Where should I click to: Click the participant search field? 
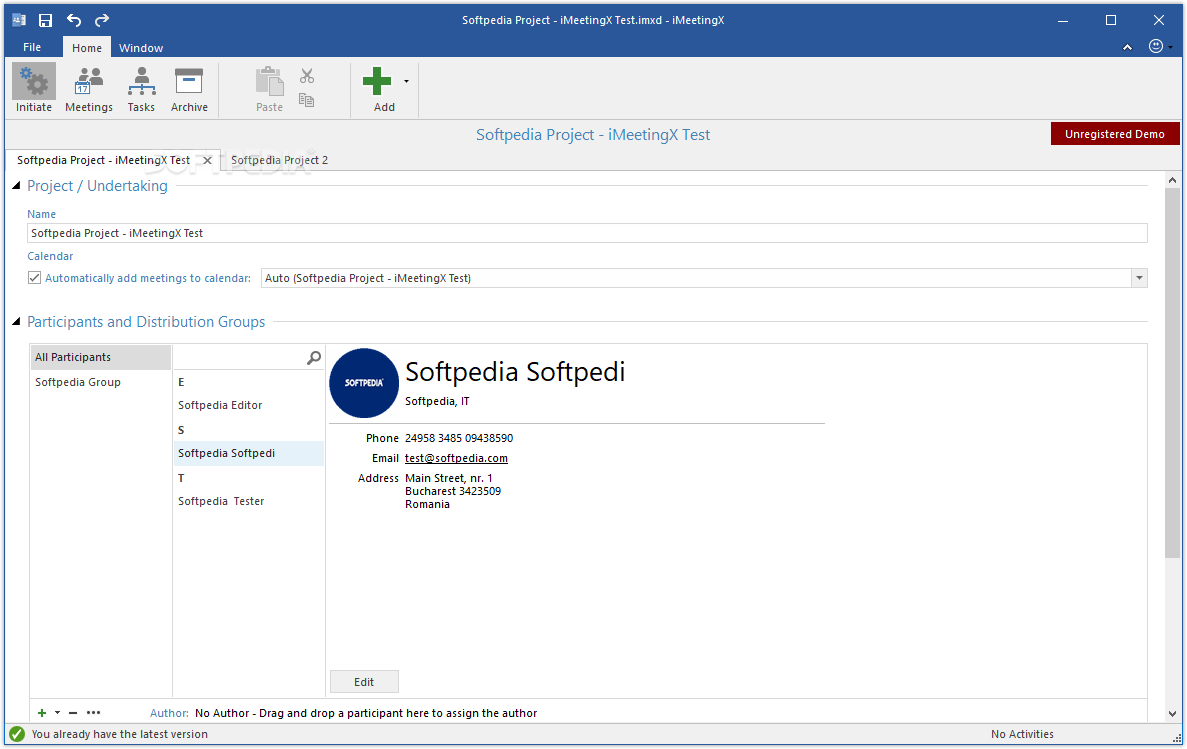pos(239,357)
